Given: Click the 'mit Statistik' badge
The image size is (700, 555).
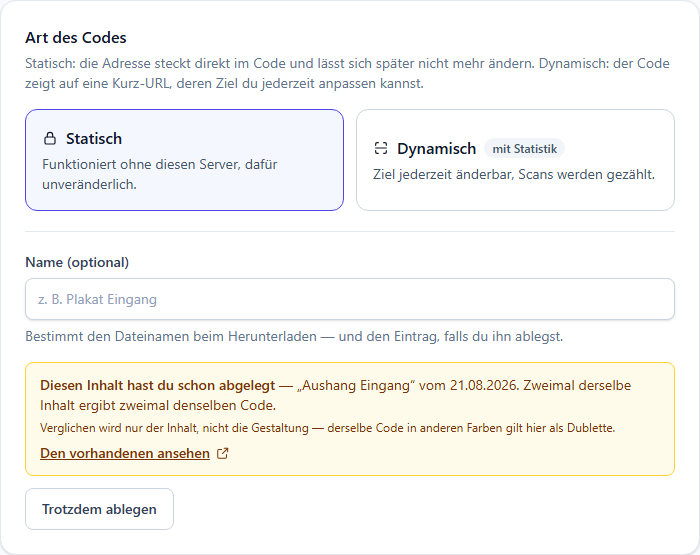Looking at the screenshot, I should click(525, 149).
